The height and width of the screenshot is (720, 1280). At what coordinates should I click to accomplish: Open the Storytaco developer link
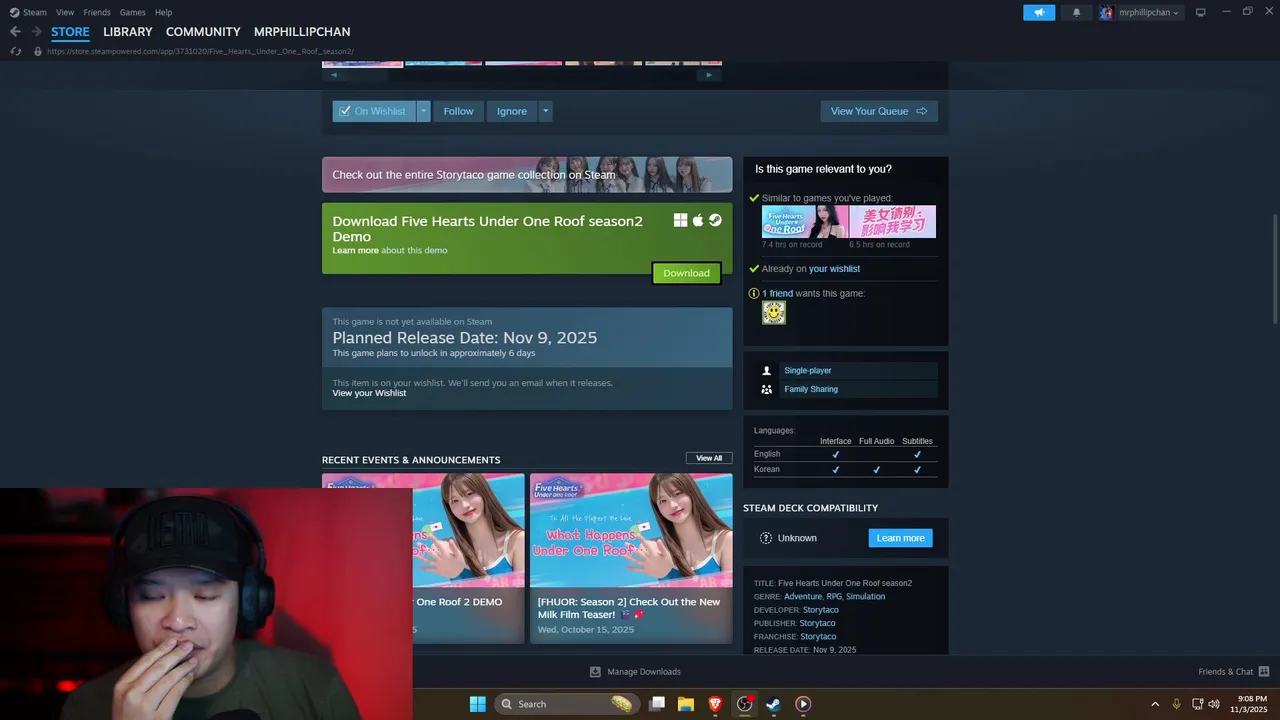tap(821, 610)
